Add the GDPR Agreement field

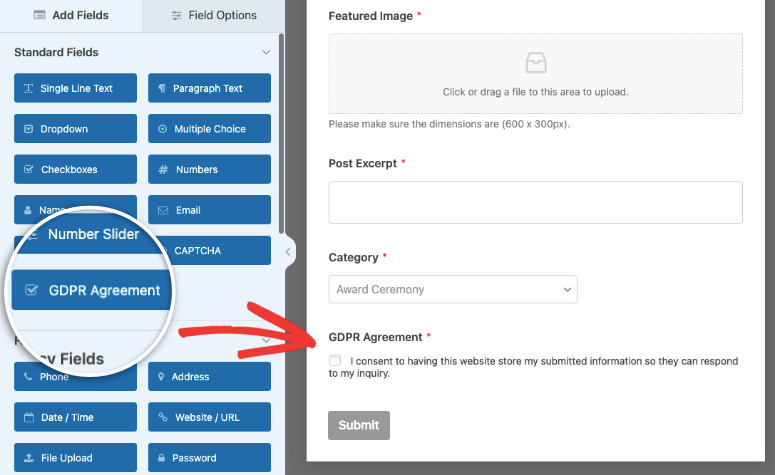point(91,290)
